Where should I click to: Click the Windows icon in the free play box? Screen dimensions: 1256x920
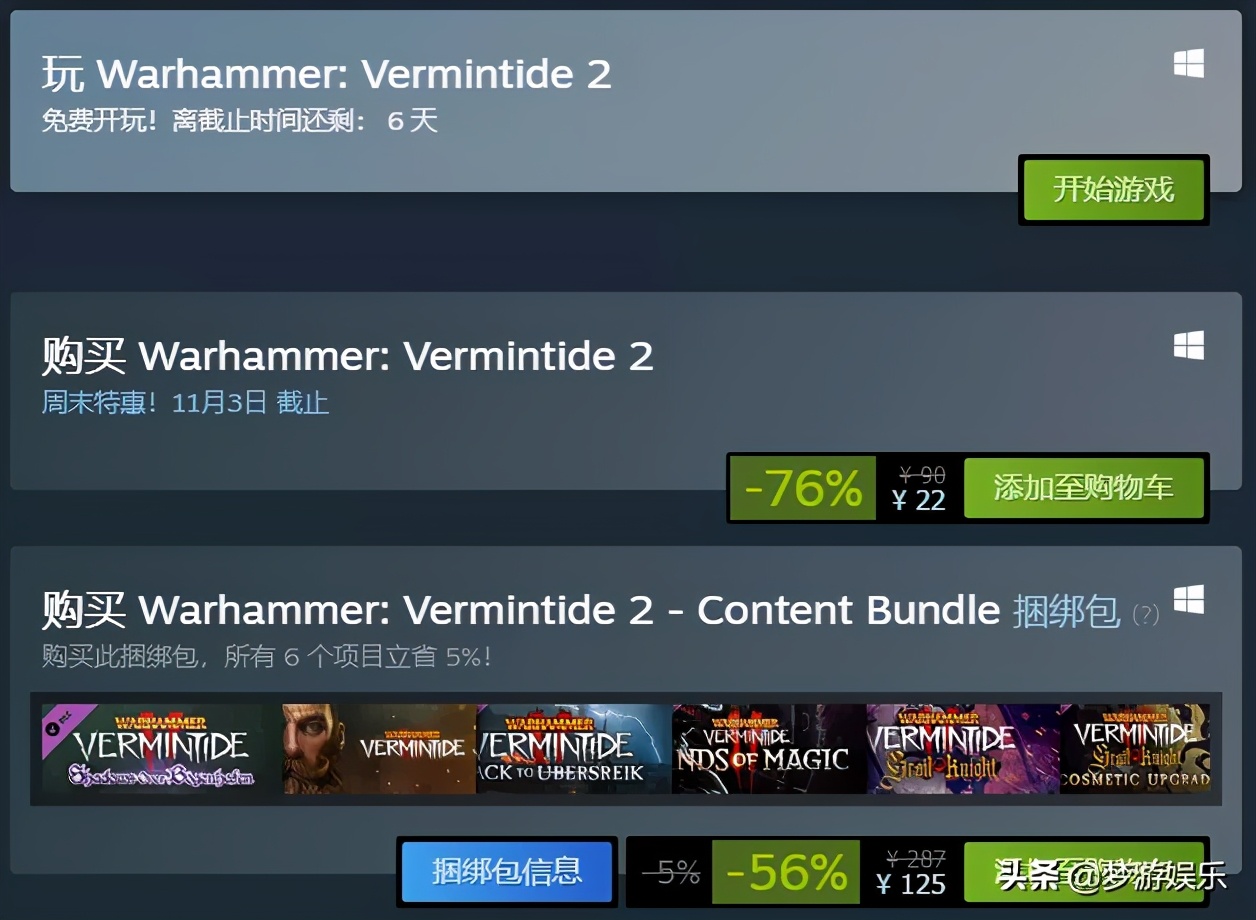coord(1188,64)
